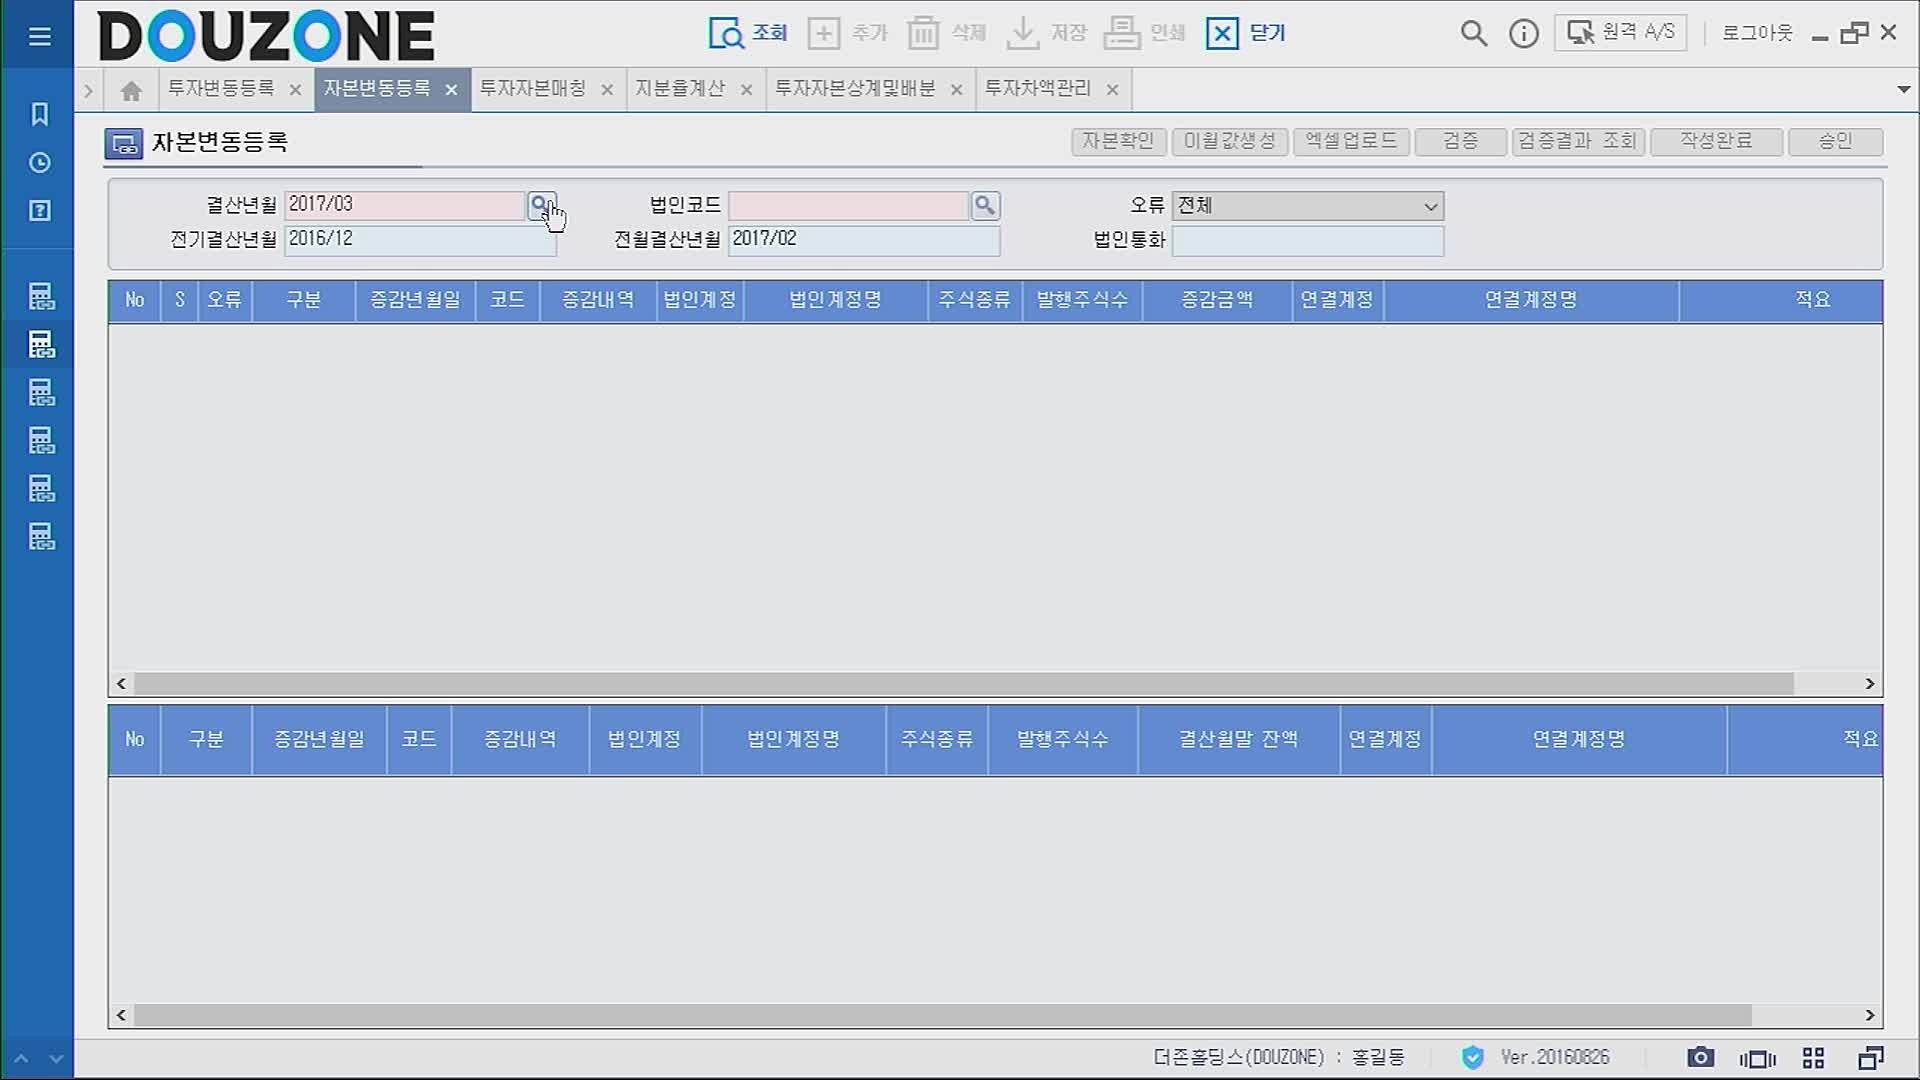Screen dimensions: 1920x1080
Task: Click the 검증결과 조회 button
Action: 1578,141
